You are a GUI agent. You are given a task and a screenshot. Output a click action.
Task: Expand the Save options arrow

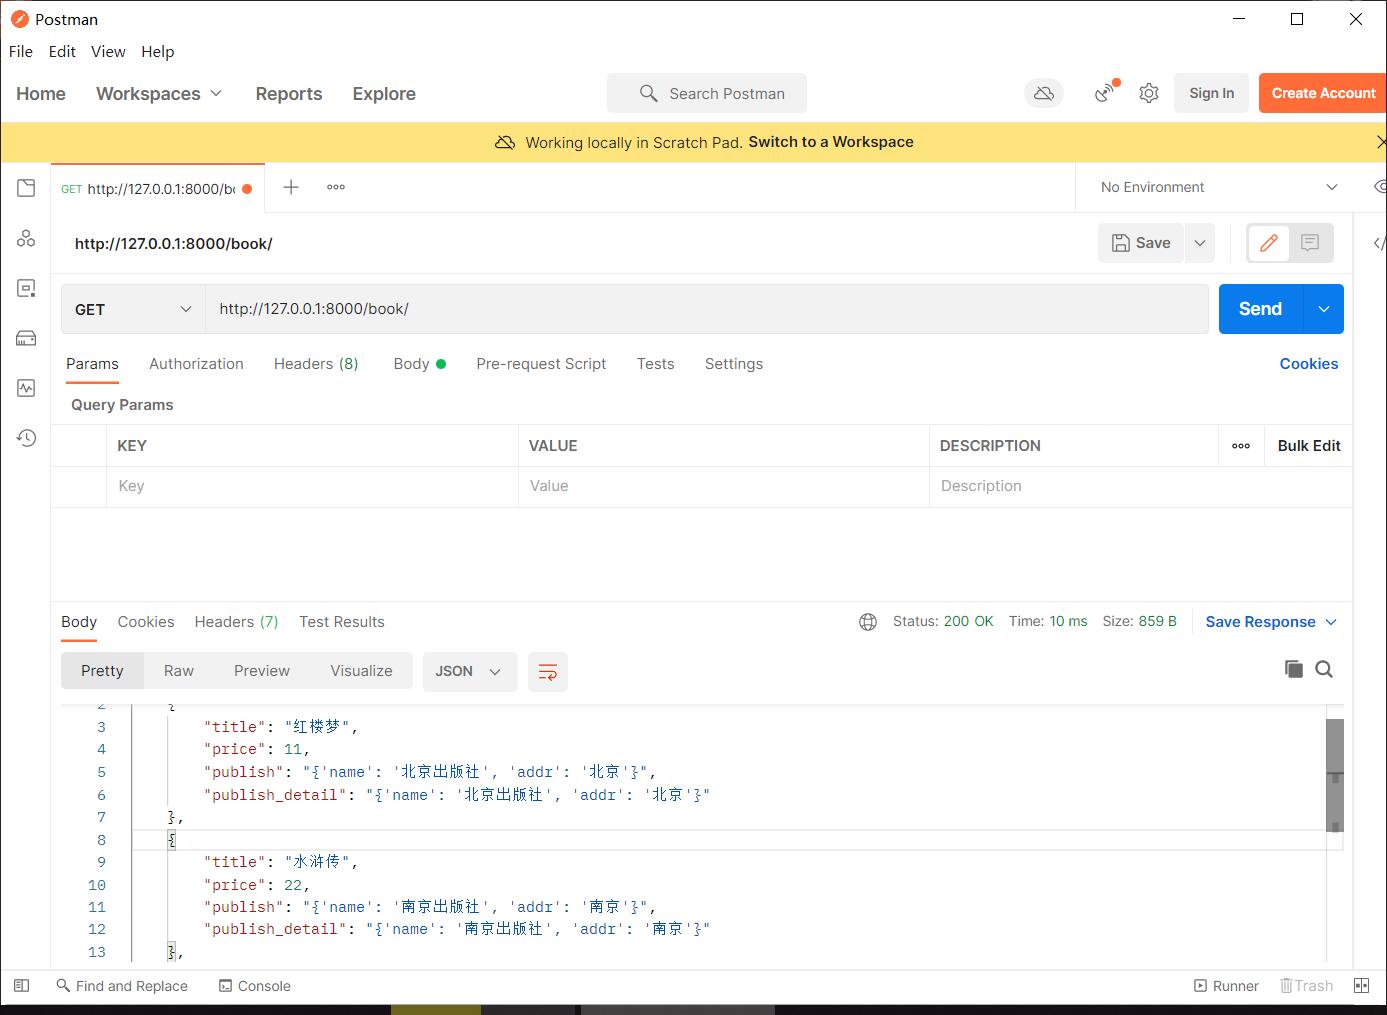1200,243
